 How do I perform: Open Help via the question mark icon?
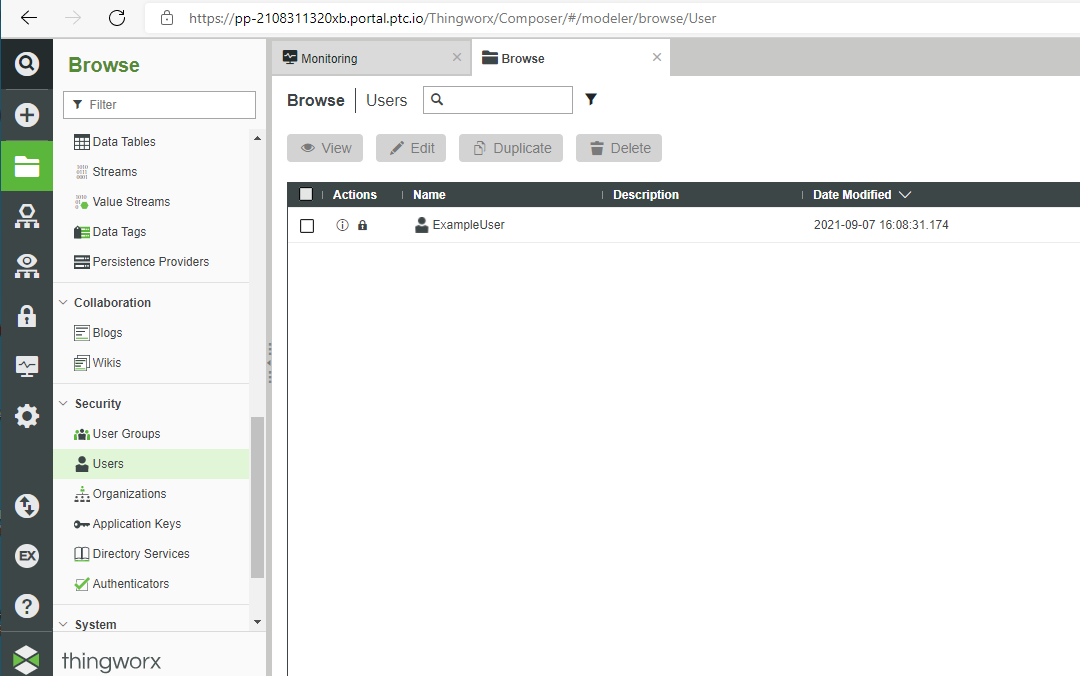click(x=26, y=605)
